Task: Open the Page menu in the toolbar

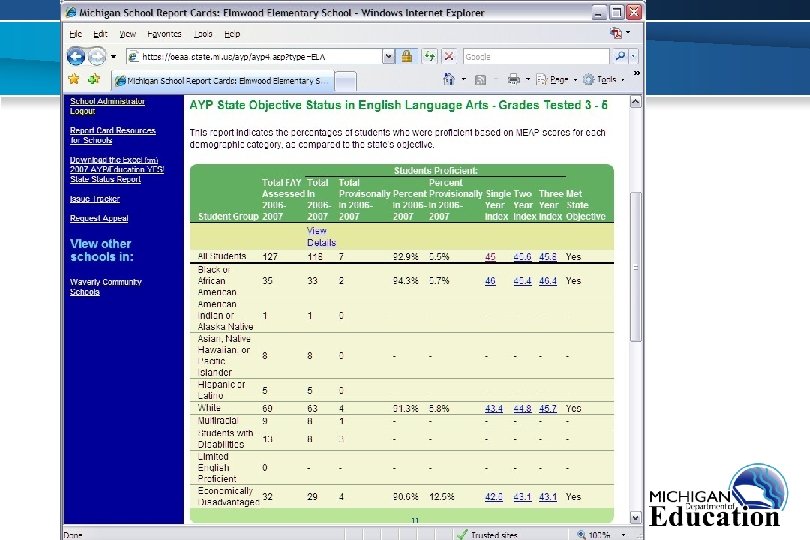Action: pos(556,80)
